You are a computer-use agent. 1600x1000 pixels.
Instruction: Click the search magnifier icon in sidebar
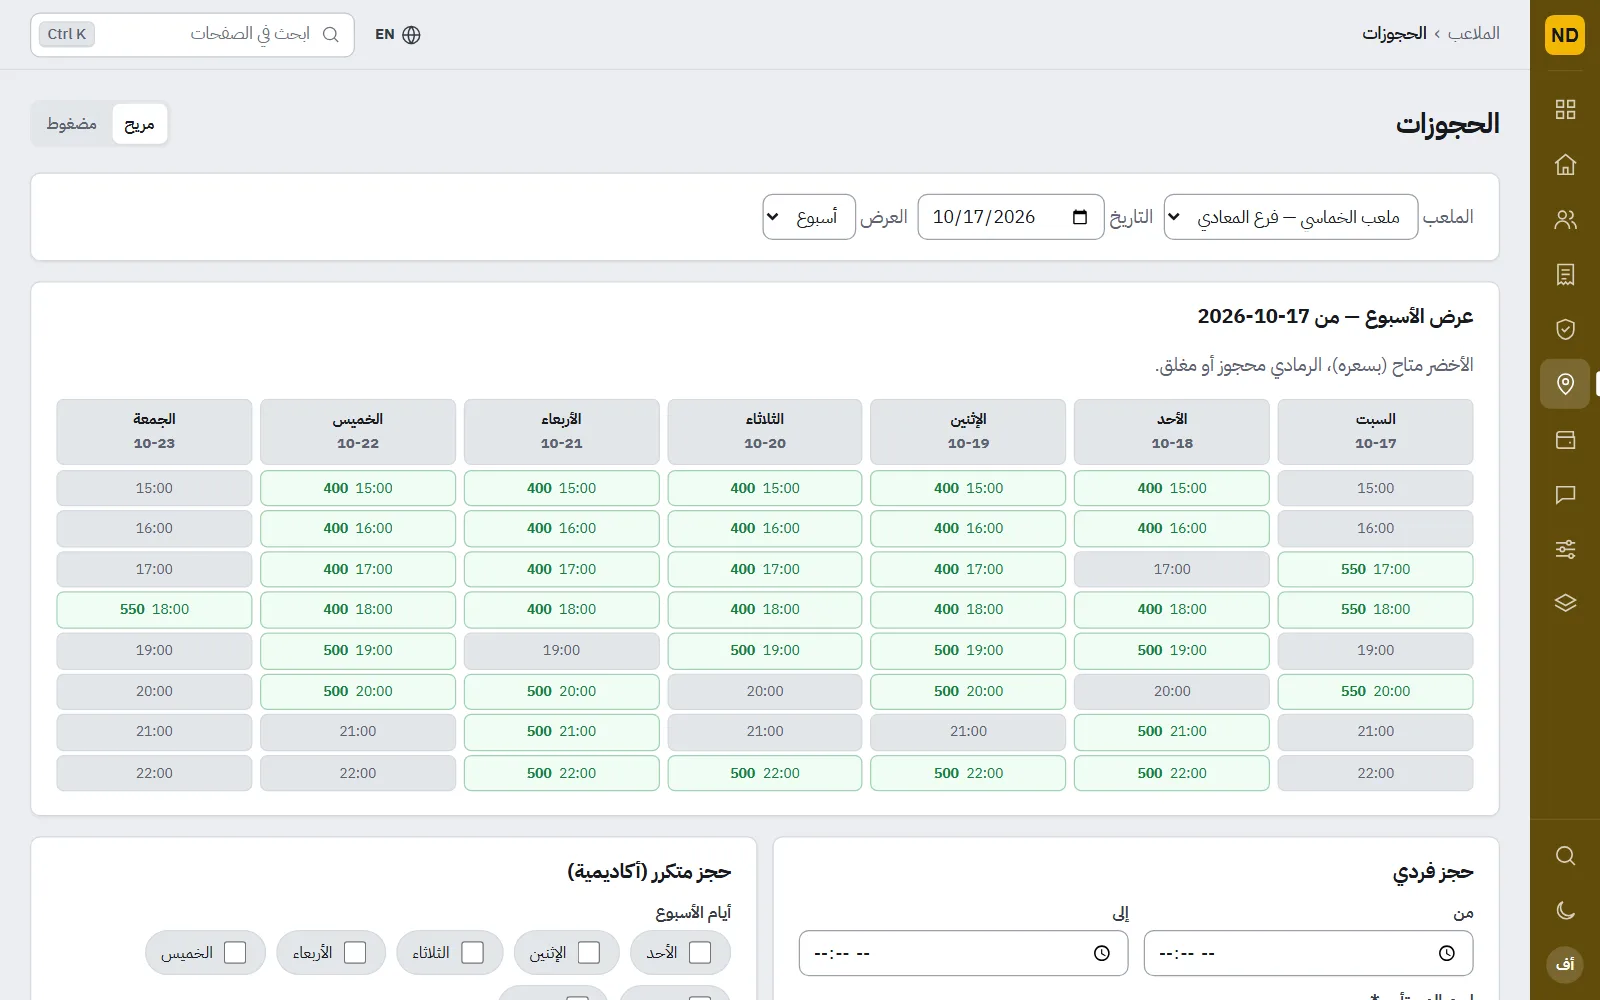coord(1565,856)
